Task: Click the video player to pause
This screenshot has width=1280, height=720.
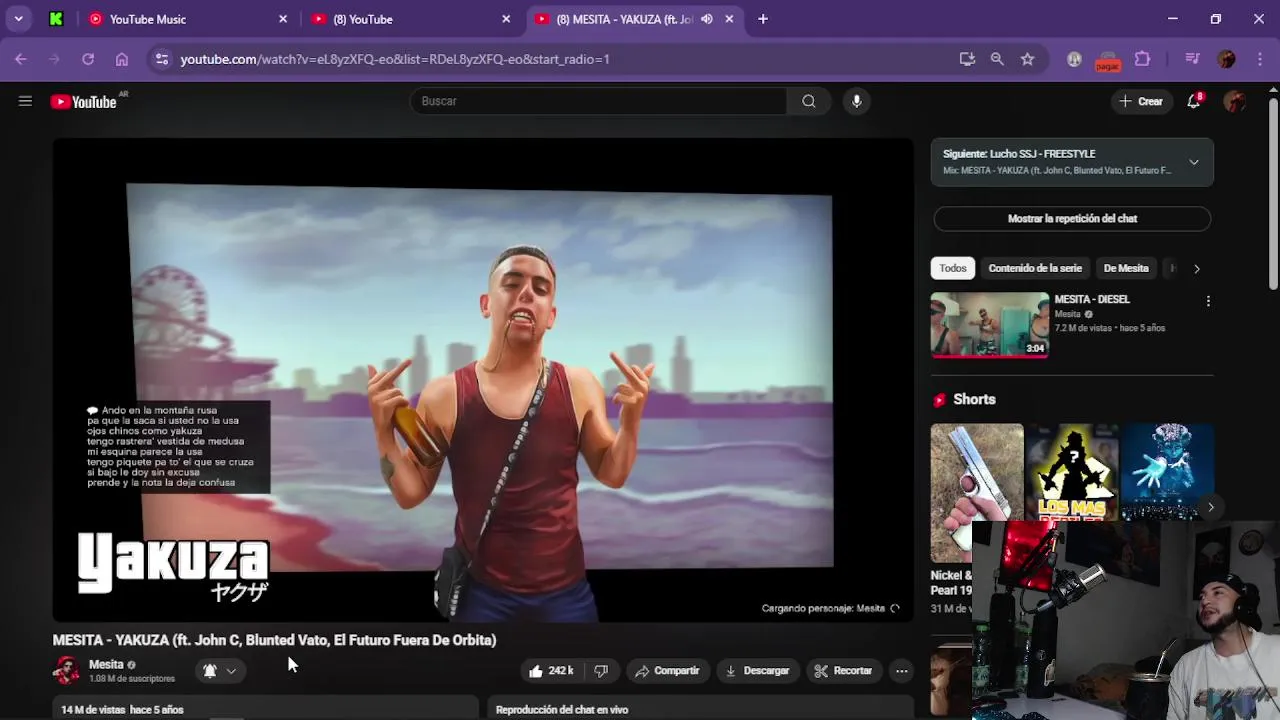Action: [483, 380]
